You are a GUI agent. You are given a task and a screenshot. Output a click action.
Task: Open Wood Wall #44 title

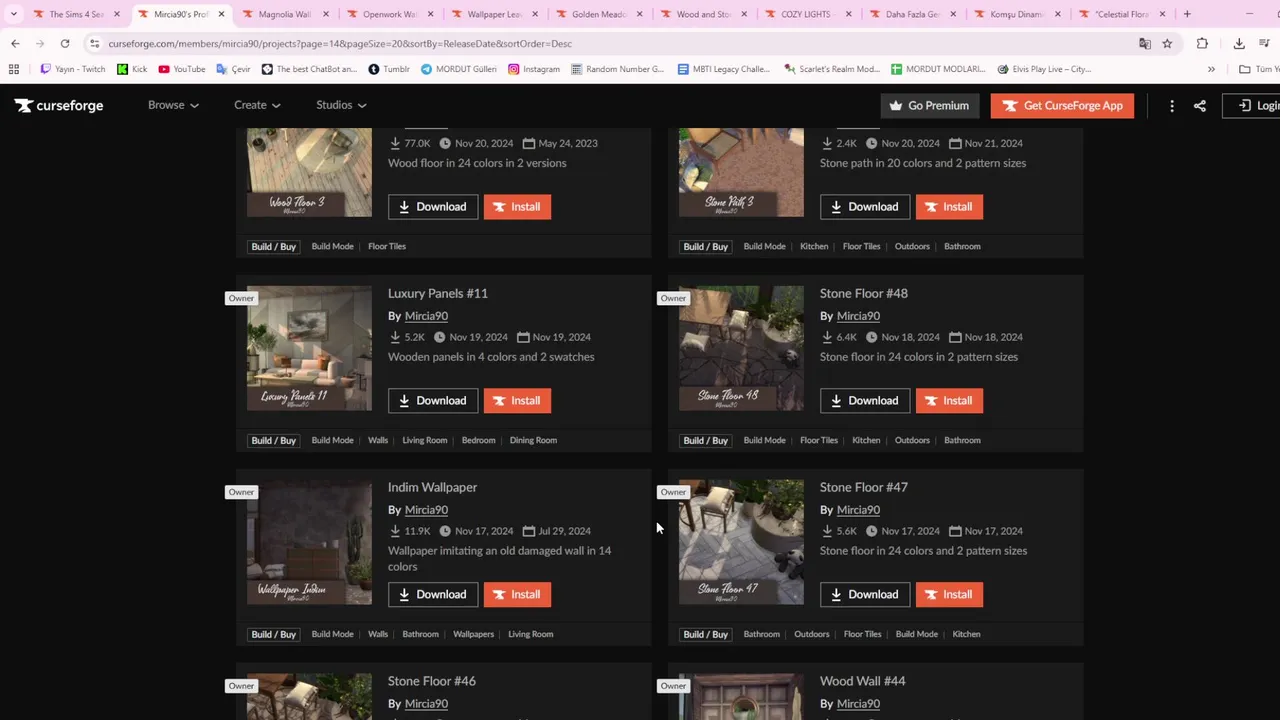(862, 681)
